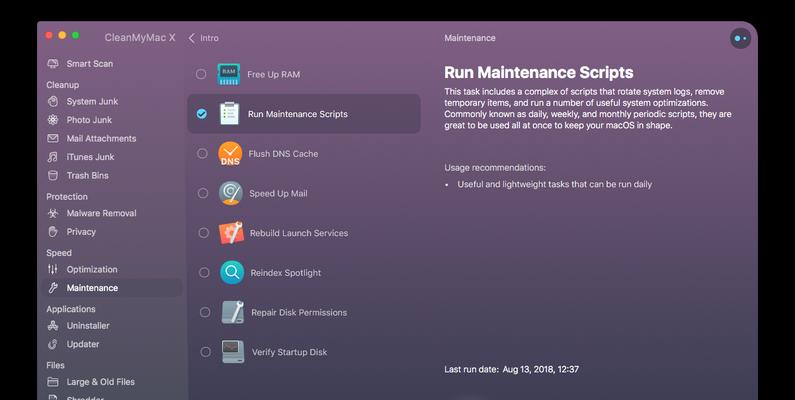Click the Photo Junk flower icon

53,120
